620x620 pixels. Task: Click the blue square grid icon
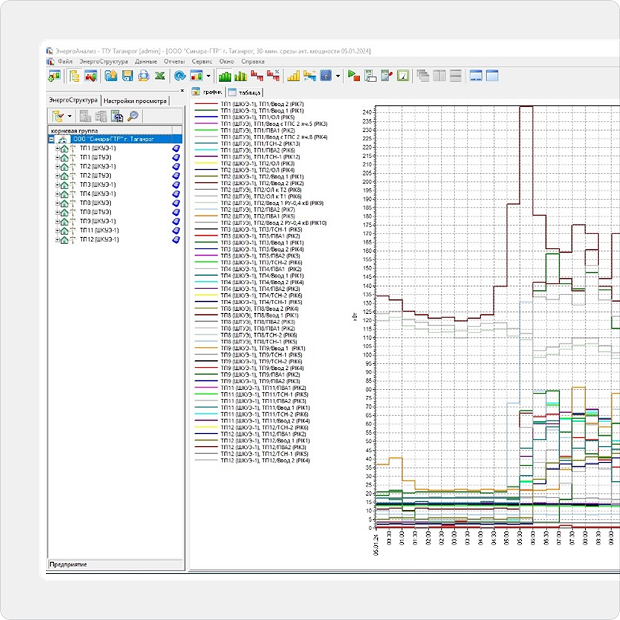[326, 76]
